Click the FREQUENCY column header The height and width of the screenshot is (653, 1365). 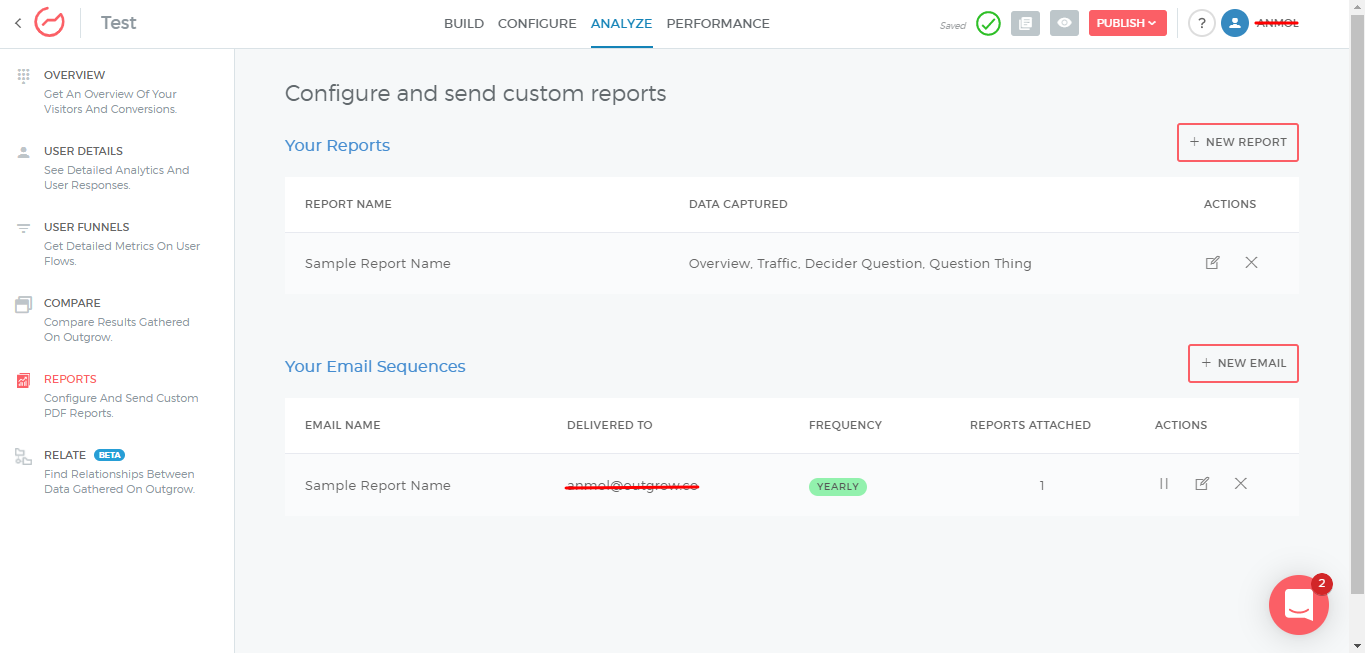[845, 425]
